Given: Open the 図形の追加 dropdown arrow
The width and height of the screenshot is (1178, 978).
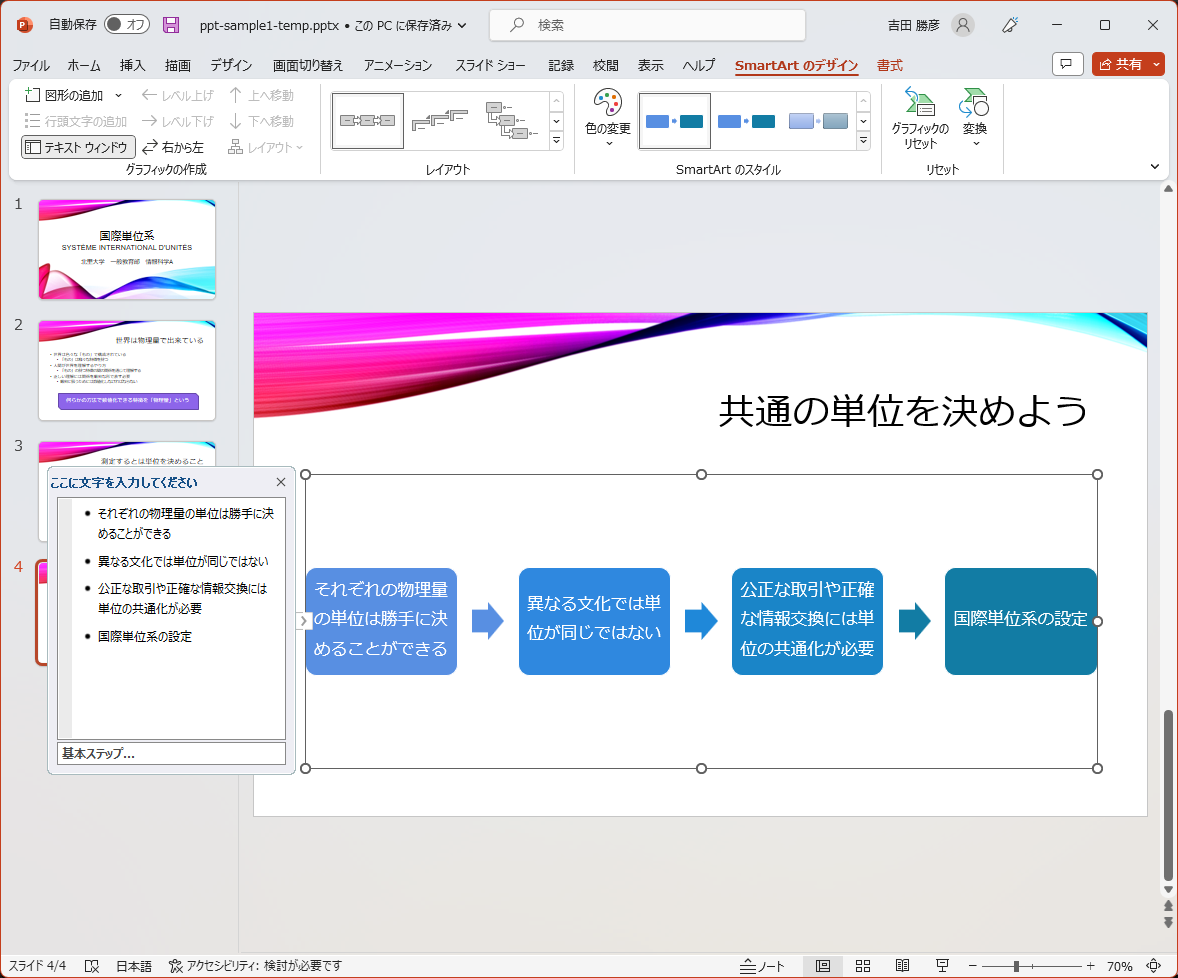Looking at the screenshot, I should point(118,95).
